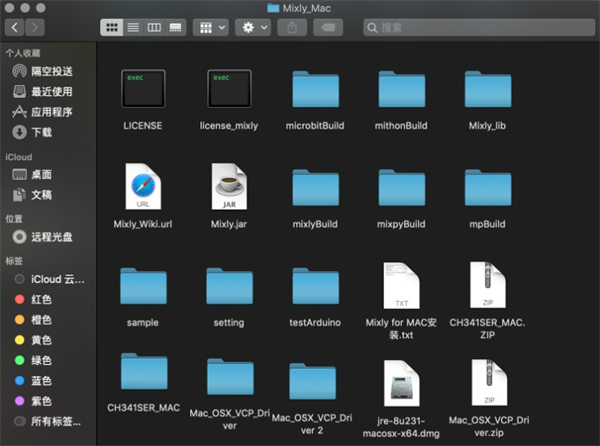Open AirDrop (隔空投送) in sidebar

pos(43,71)
